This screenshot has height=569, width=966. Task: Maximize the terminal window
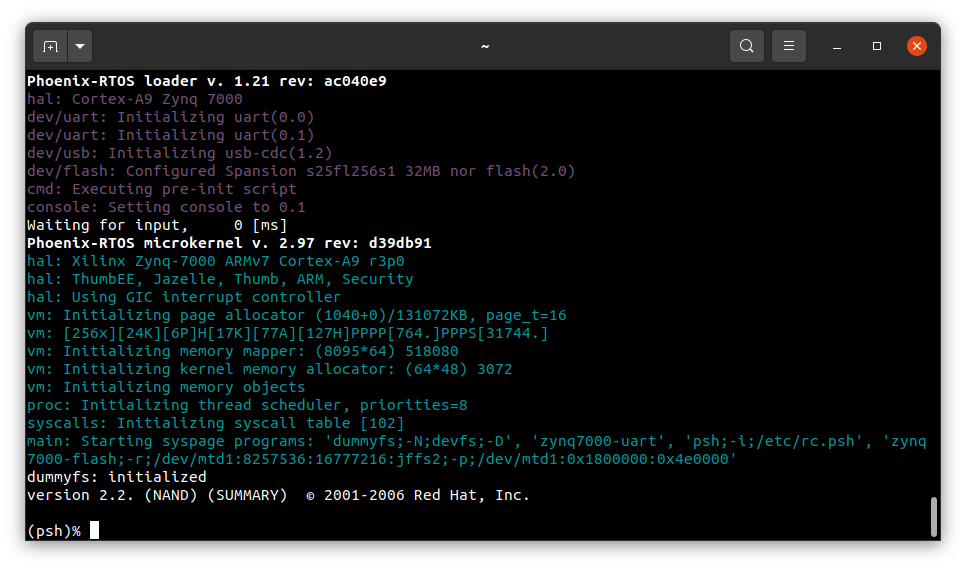tap(877, 46)
